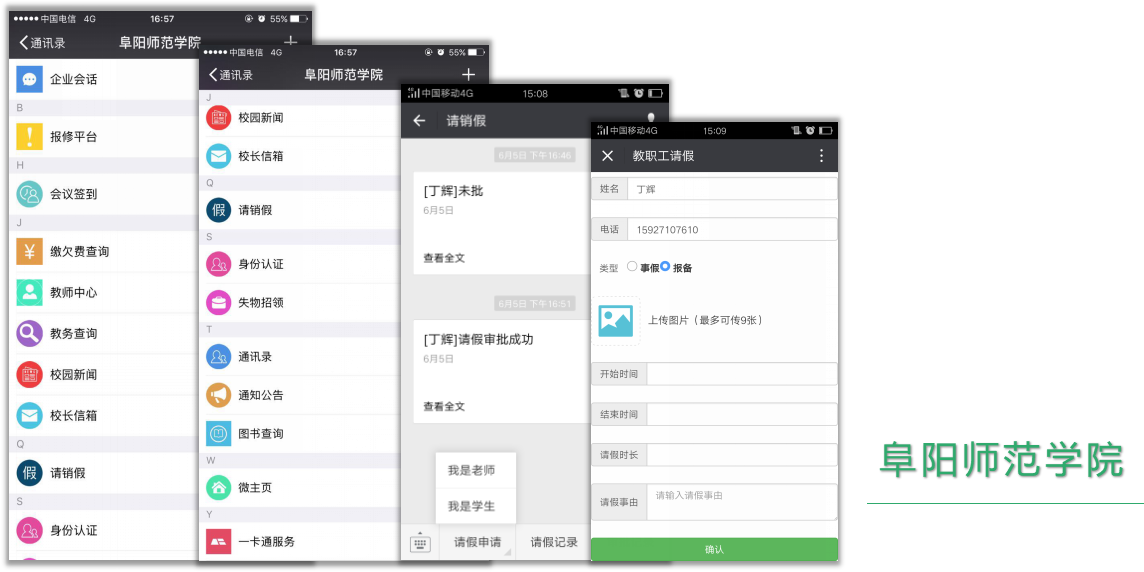Open the orange 通知公告 megaphone icon
This screenshot has width=1144, height=572.
(x=218, y=395)
